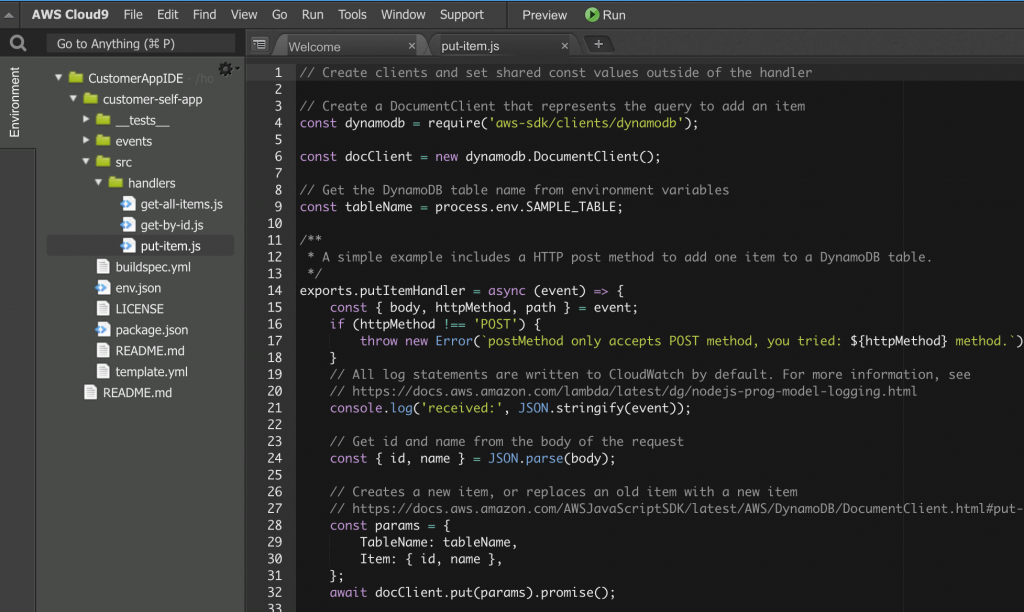Collapse the handlers folder

(x=99, y=183)
